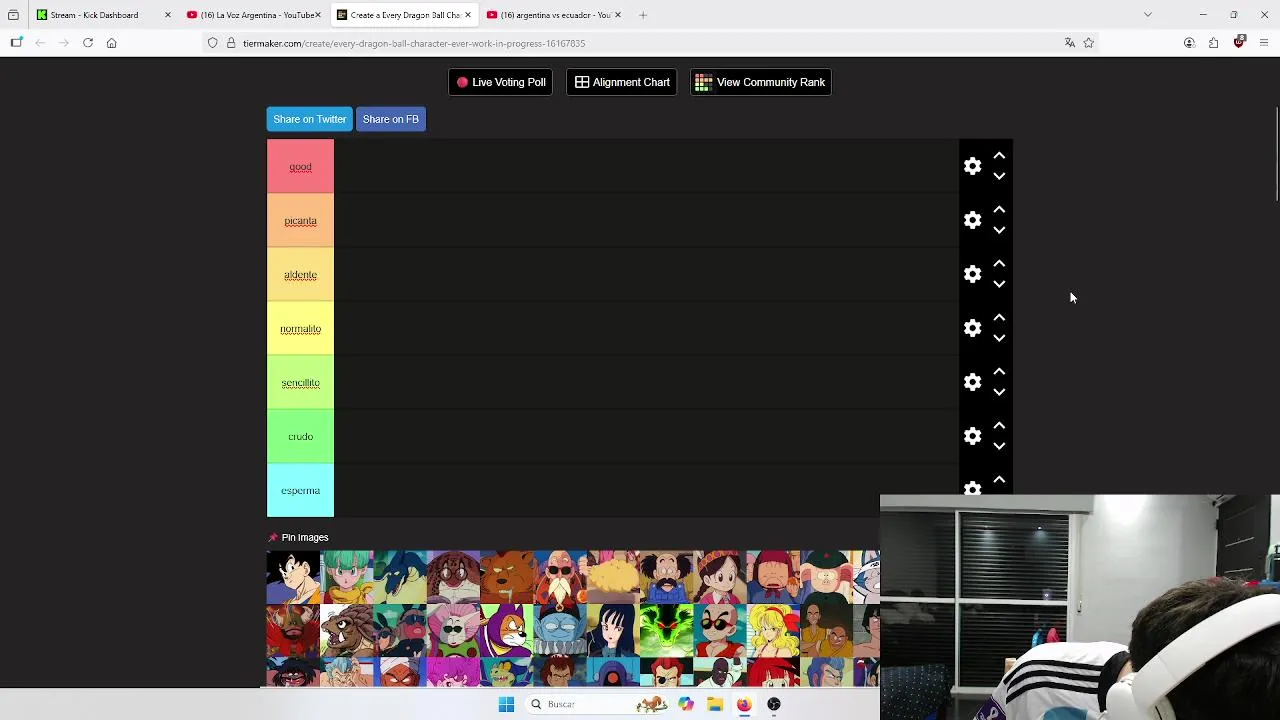Screen dimensions: 1280x720
Task: Open settings gear for the picanta tier
Action: [972, 220]
